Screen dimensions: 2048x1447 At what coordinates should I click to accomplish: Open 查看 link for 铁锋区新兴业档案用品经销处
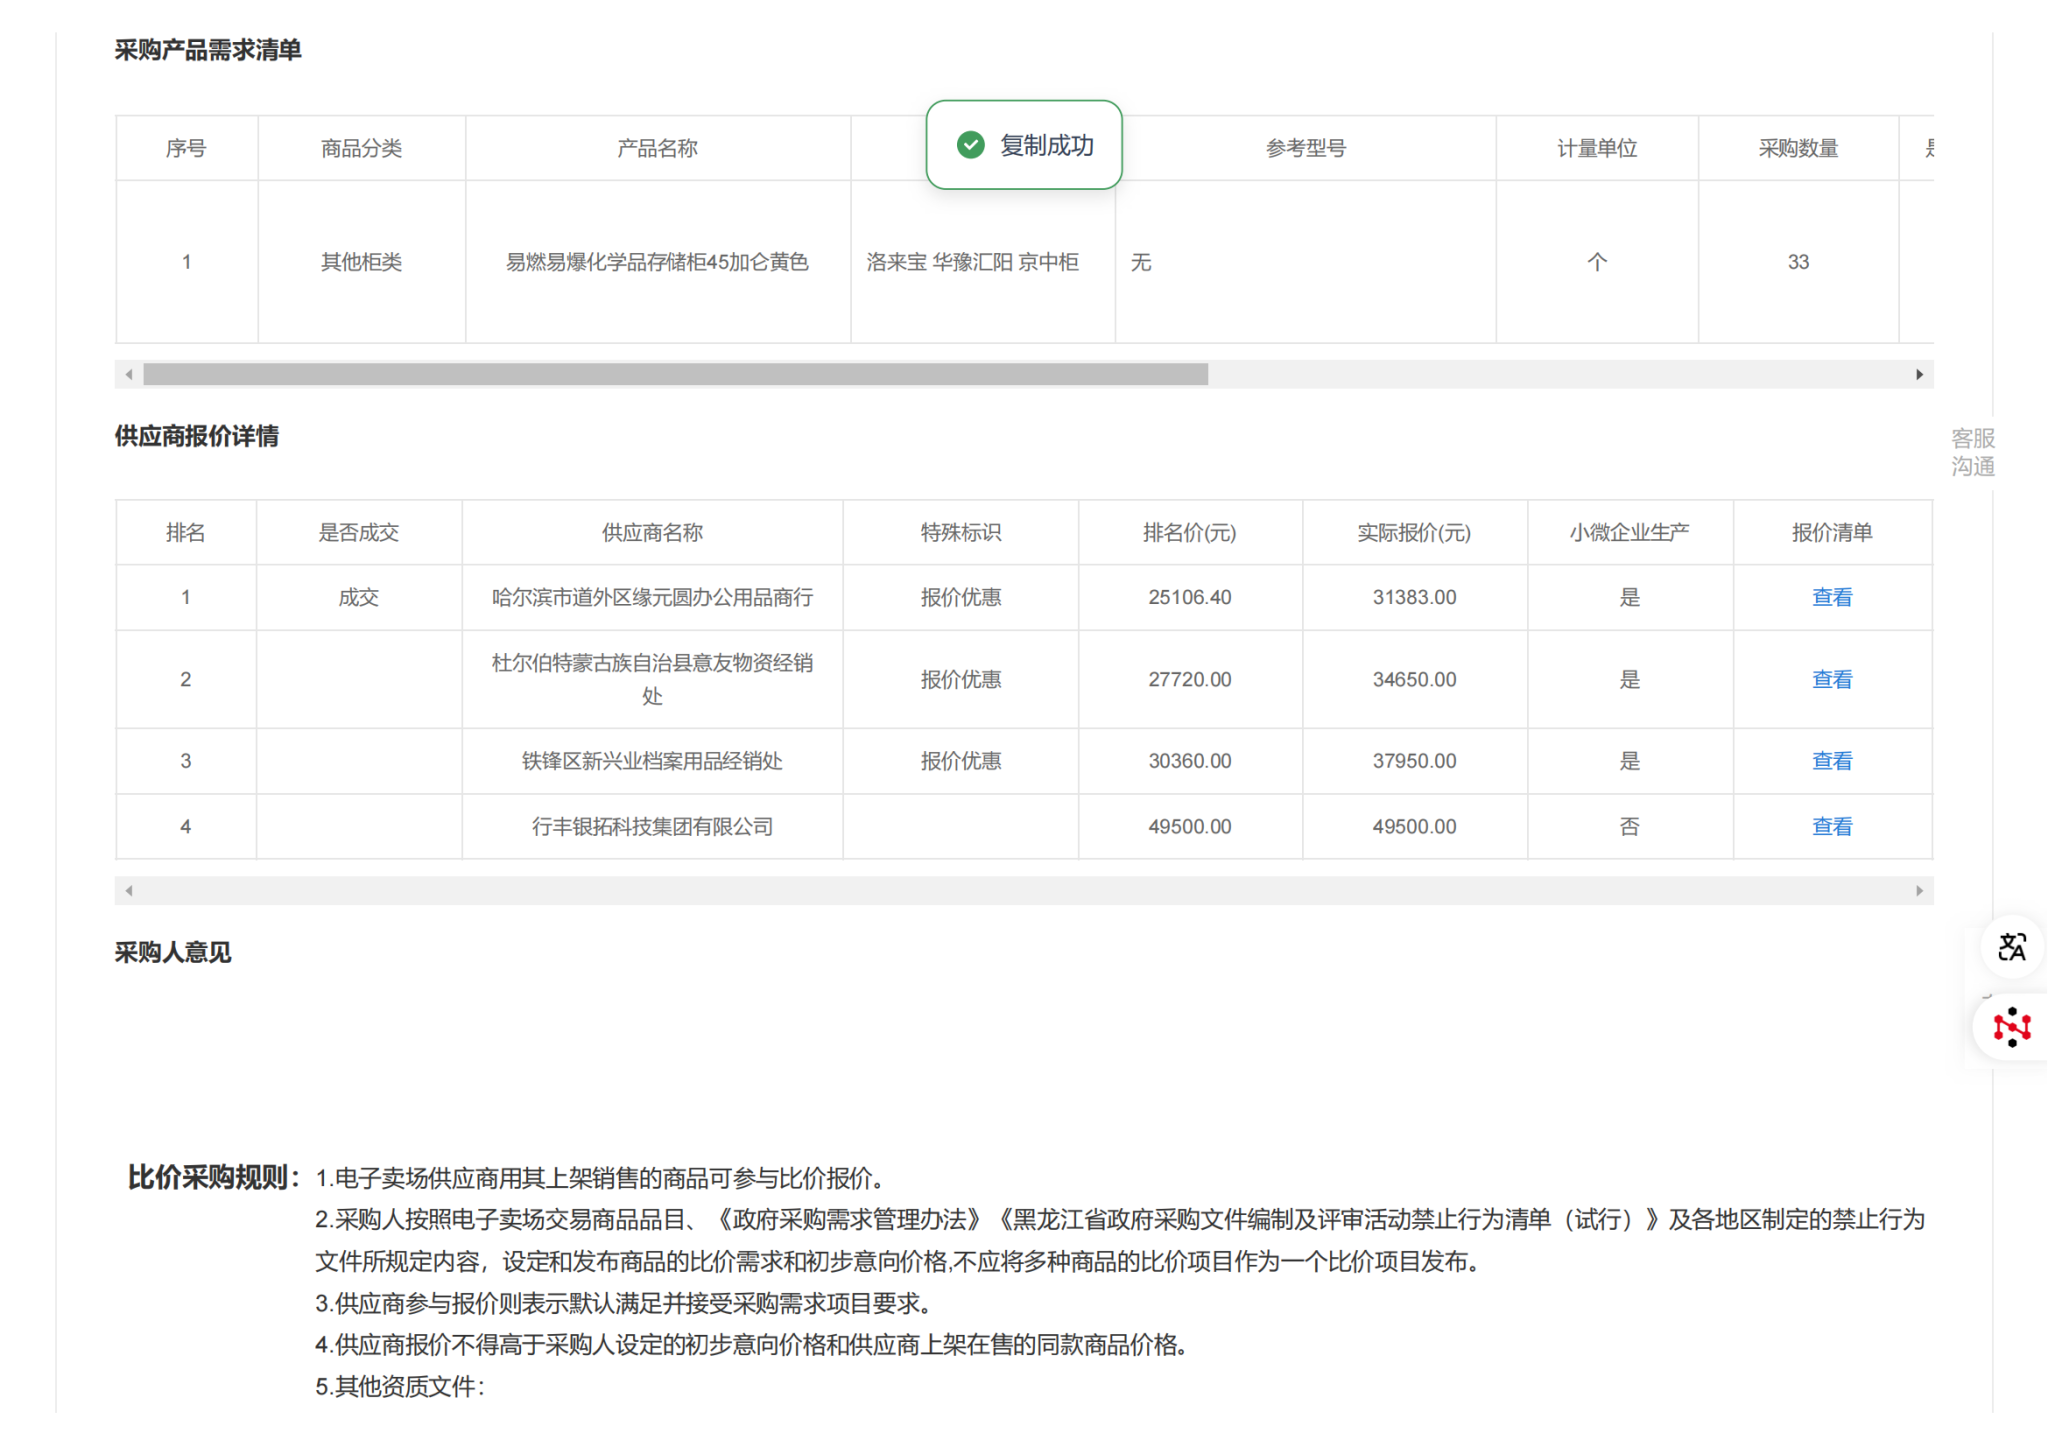click(1831, 761)
